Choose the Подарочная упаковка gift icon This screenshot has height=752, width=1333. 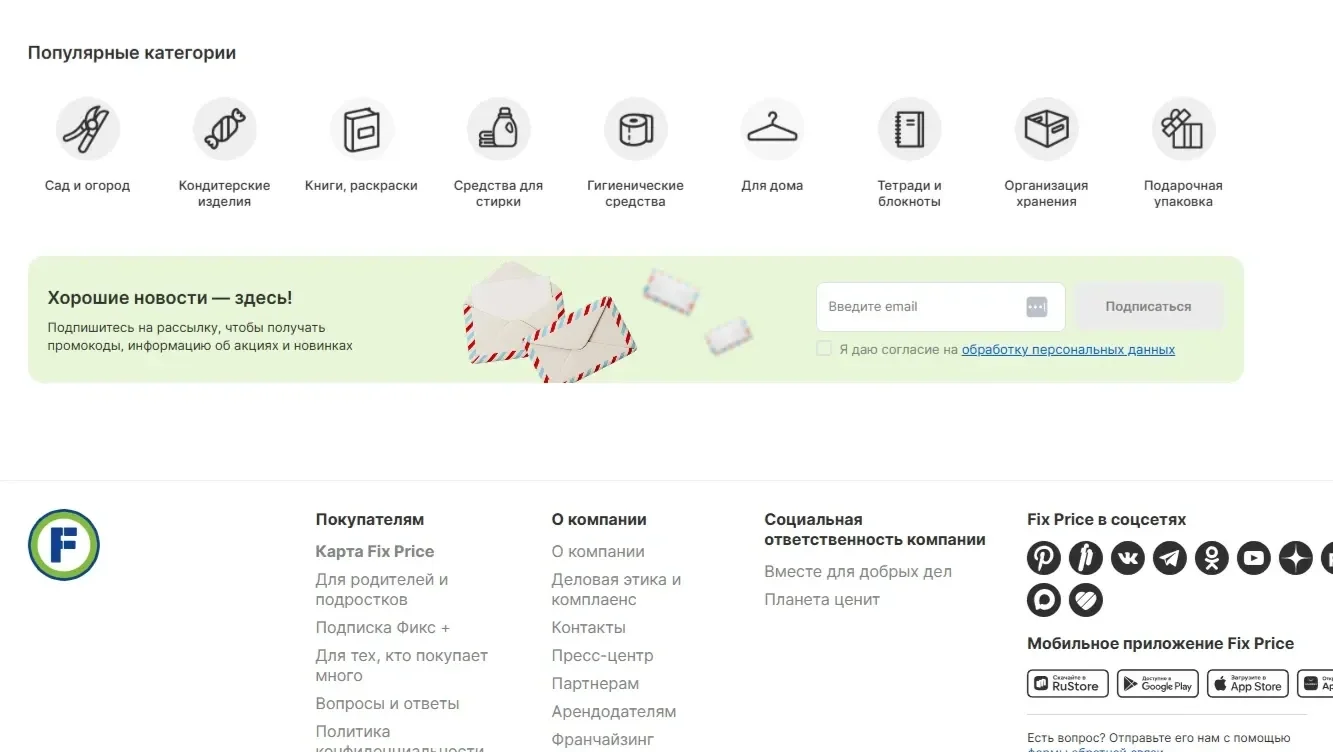coord(1184,129)
